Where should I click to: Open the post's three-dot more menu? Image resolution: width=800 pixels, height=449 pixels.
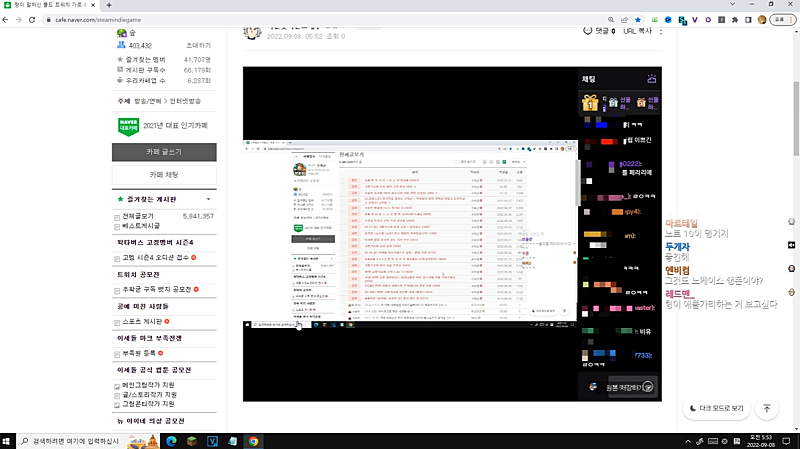click(661, 32)
